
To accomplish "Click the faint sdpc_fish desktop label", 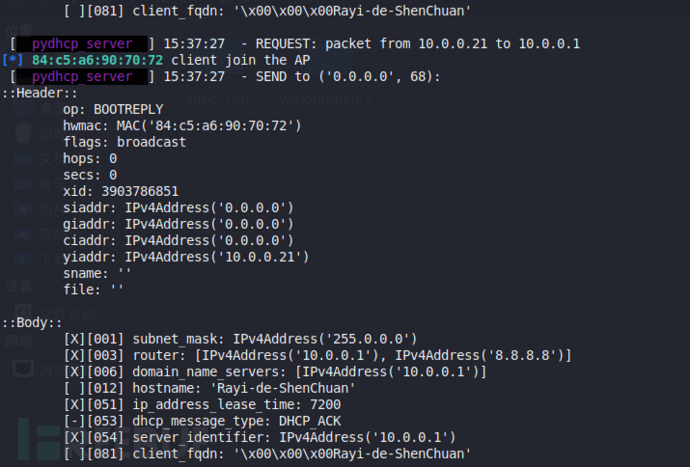I will coord(218,99).
